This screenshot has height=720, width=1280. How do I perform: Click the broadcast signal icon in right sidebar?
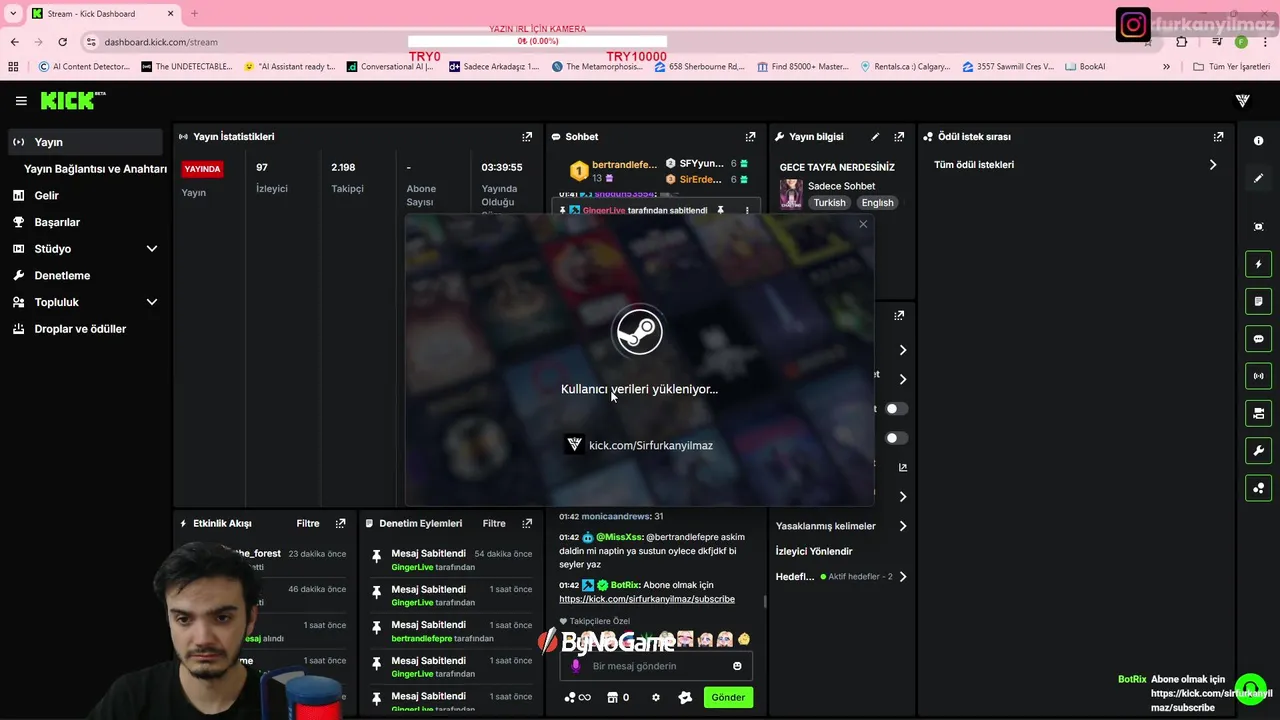tap(1259, 376)
